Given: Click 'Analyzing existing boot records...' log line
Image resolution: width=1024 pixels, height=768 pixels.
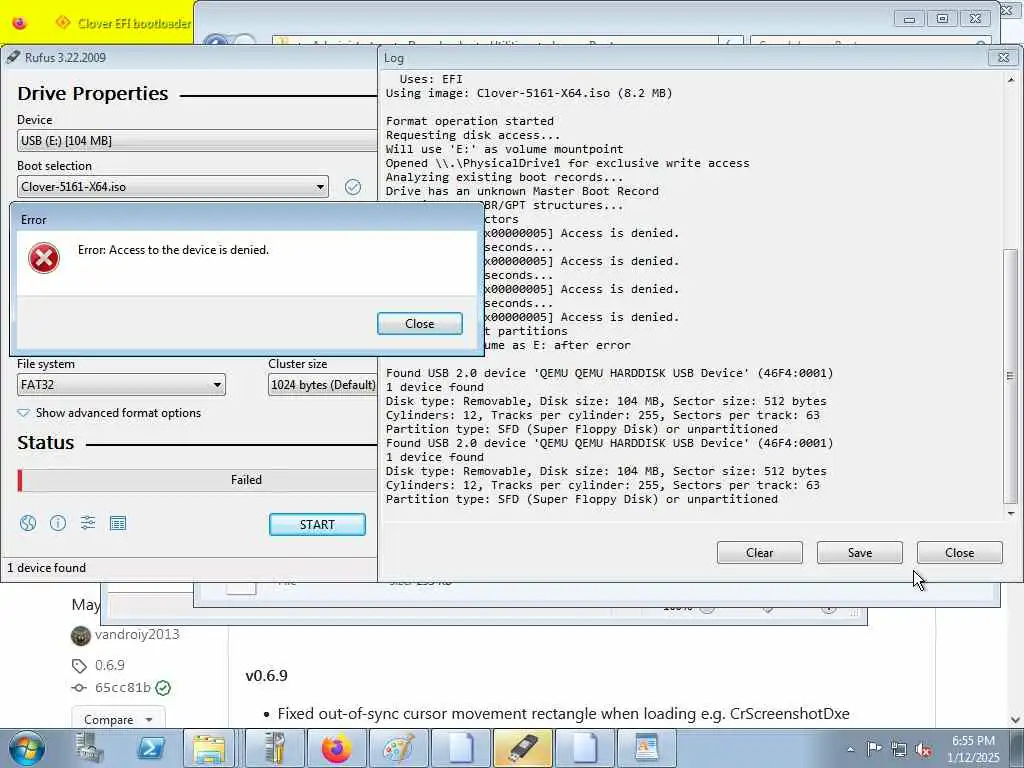Looking at the screenshot, I should click(x=504, y=178).
